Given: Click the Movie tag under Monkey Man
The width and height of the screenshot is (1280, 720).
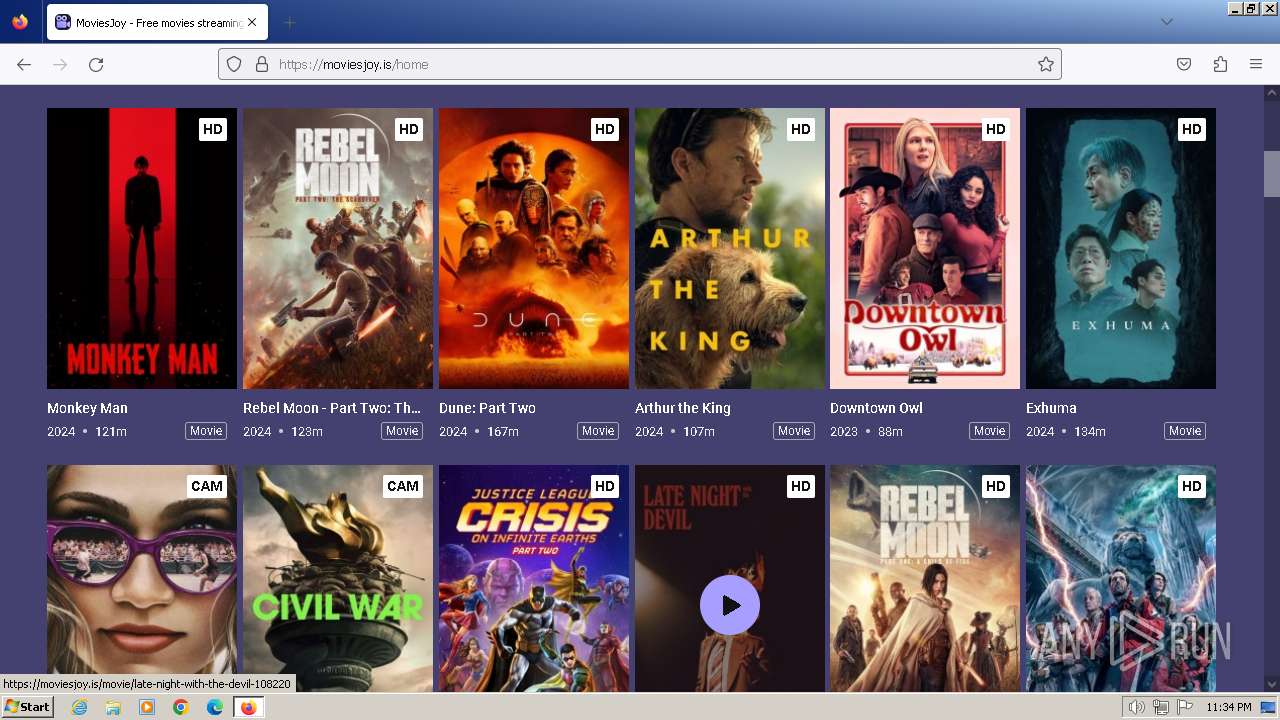Looking at the screenshot, I should click(206, 431).
